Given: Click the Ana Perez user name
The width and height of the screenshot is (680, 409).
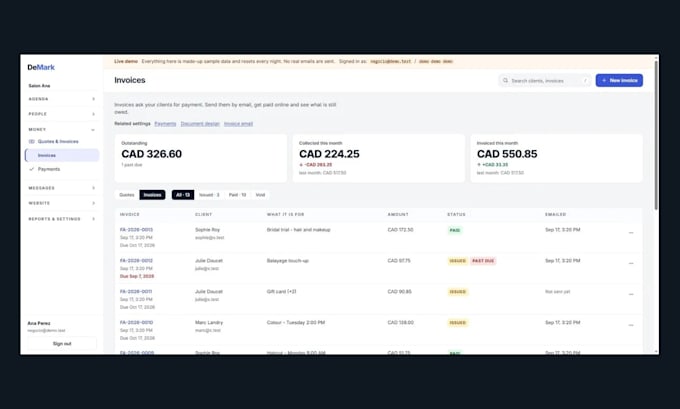Looking at the screenshot, I should point(39,323).
